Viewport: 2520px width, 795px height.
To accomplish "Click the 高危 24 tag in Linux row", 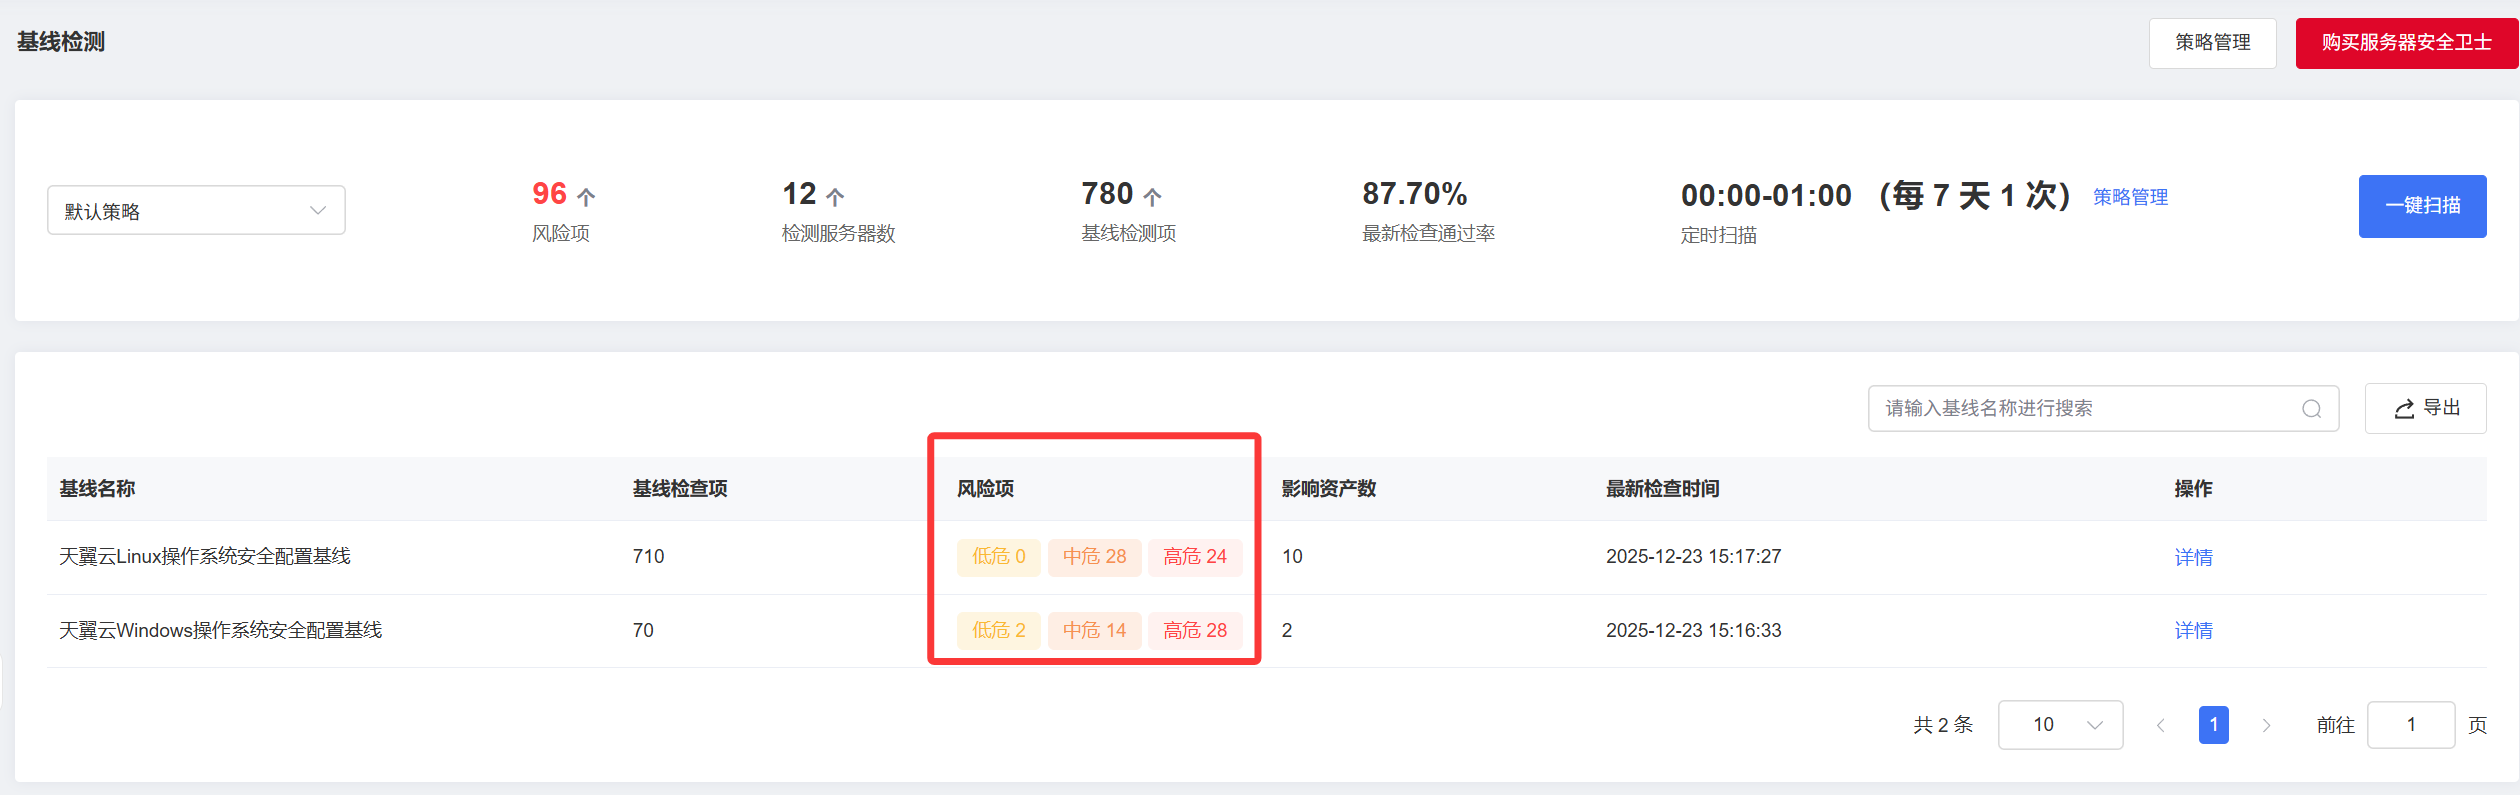I will click(1194, 557).
